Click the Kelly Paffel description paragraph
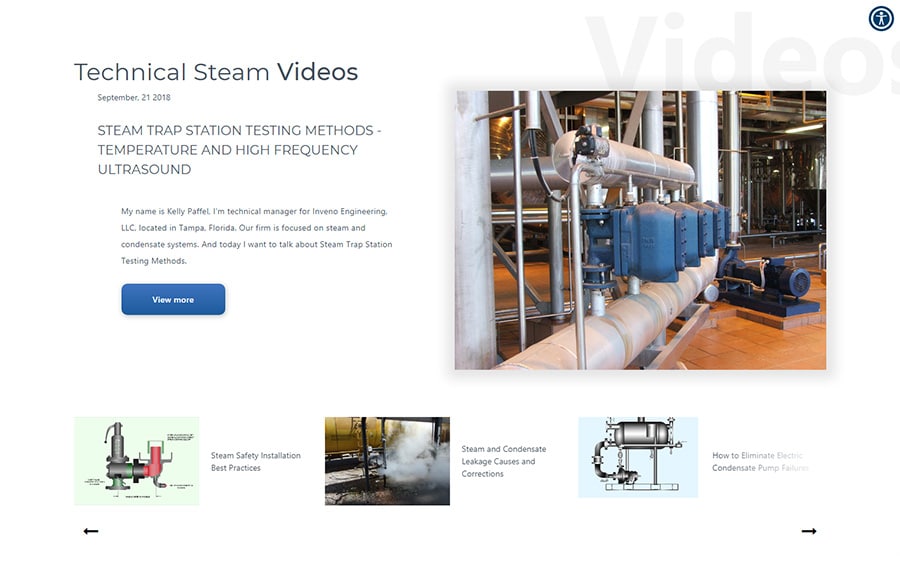The width and height of the screenshot is (900, 568). 256,236
